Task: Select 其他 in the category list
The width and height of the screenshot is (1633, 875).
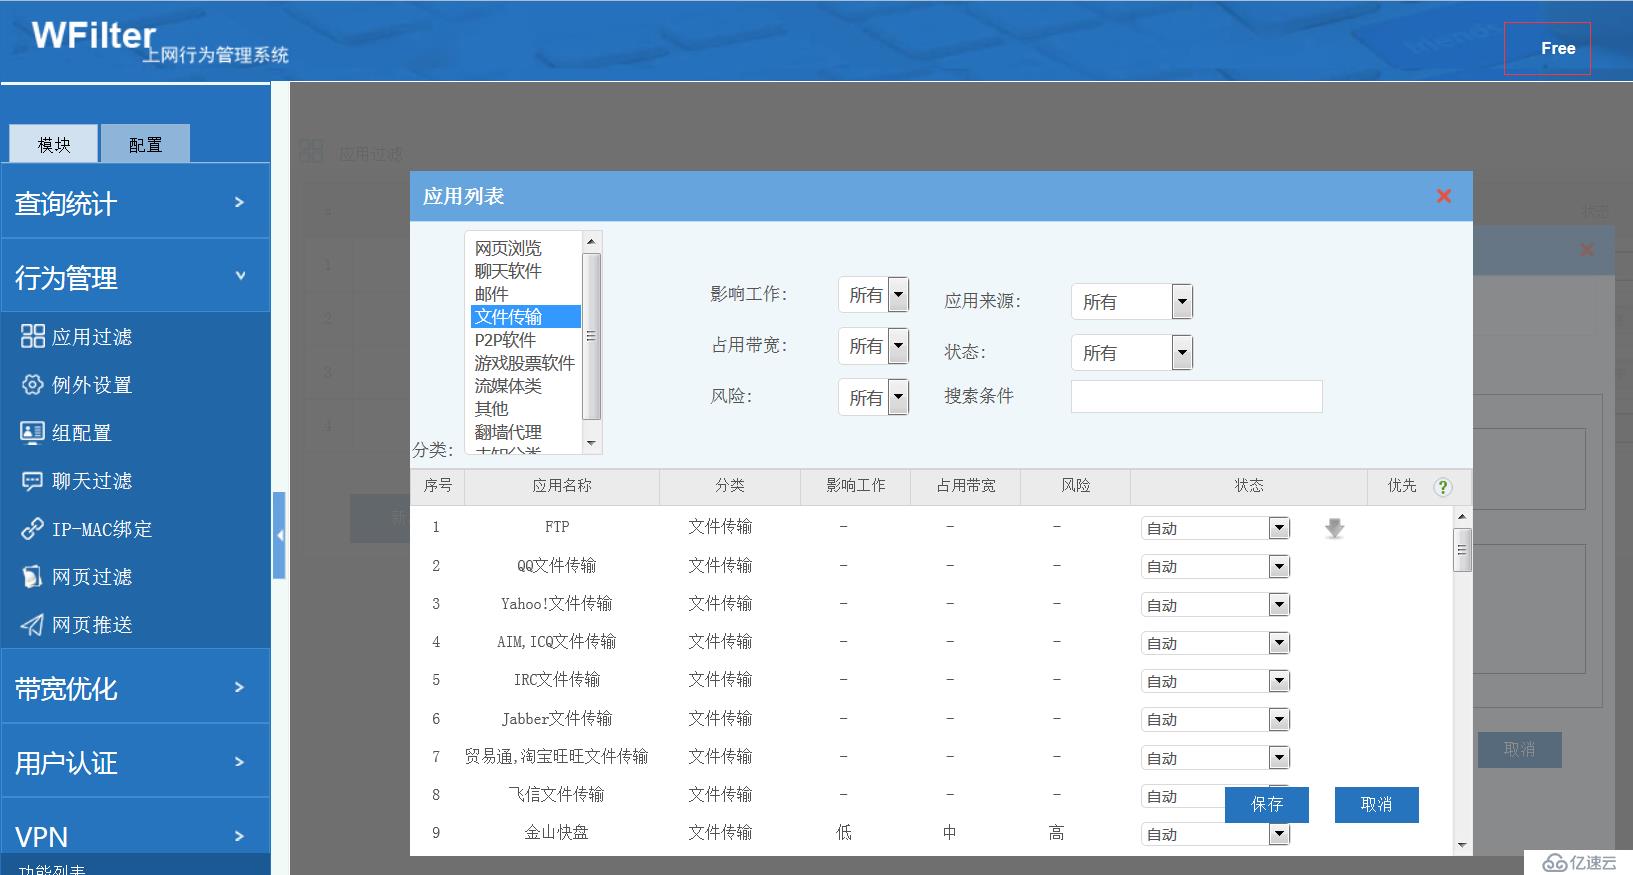Action: coord(525,409)
